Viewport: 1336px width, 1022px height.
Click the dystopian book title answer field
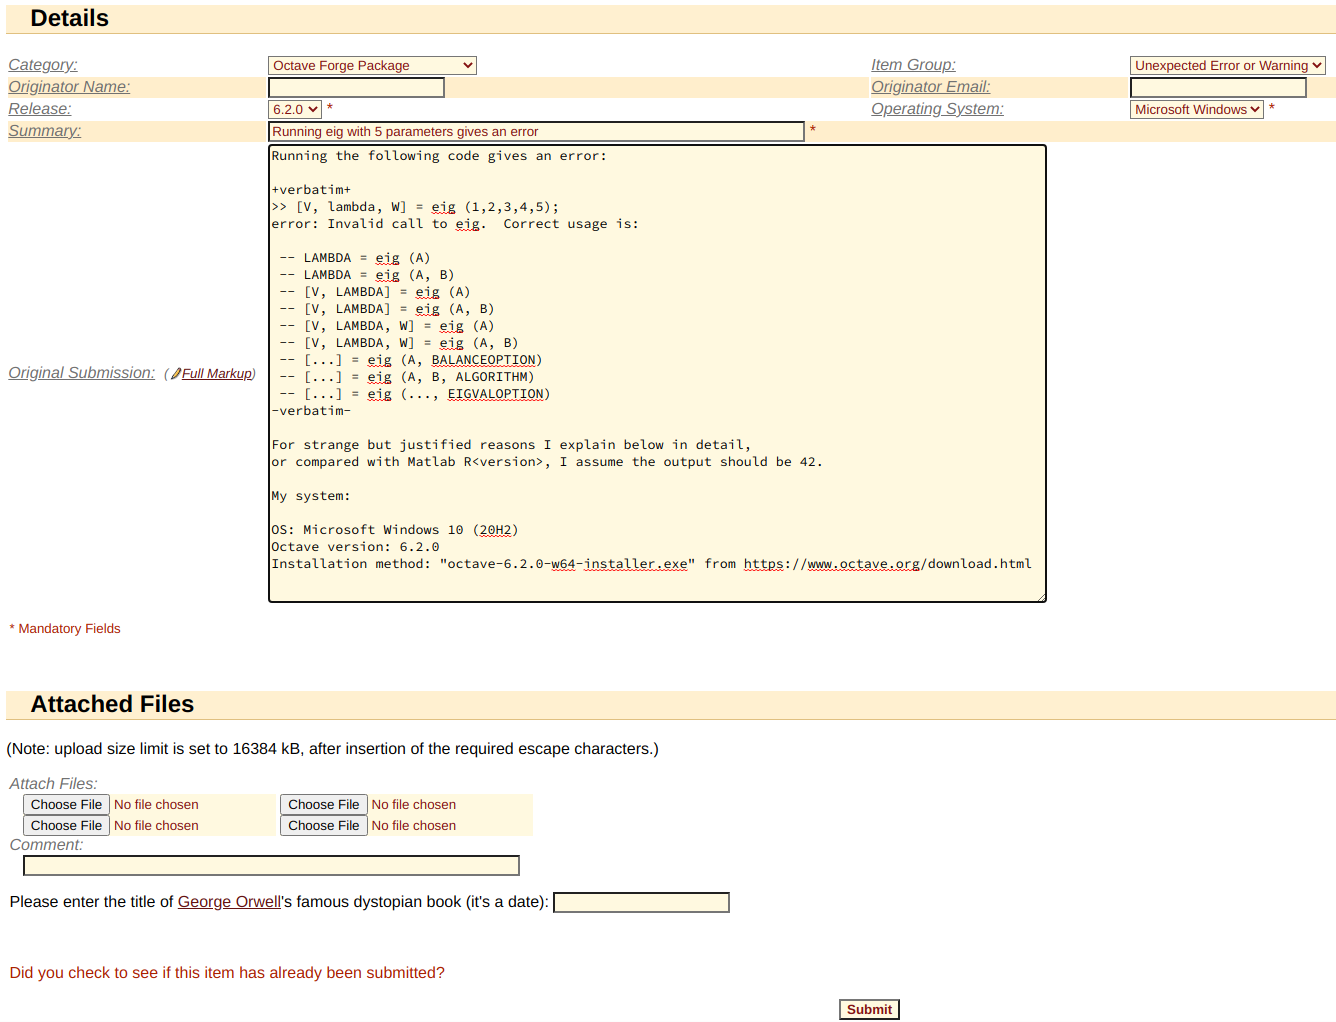click(641, 903)
